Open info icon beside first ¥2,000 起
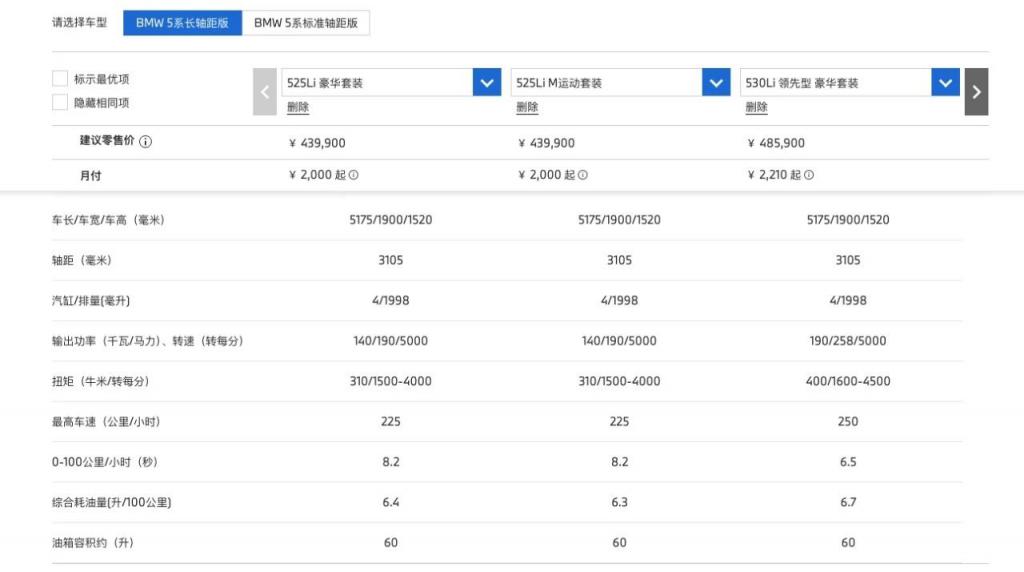The image size is (1024, 572). 353,175
